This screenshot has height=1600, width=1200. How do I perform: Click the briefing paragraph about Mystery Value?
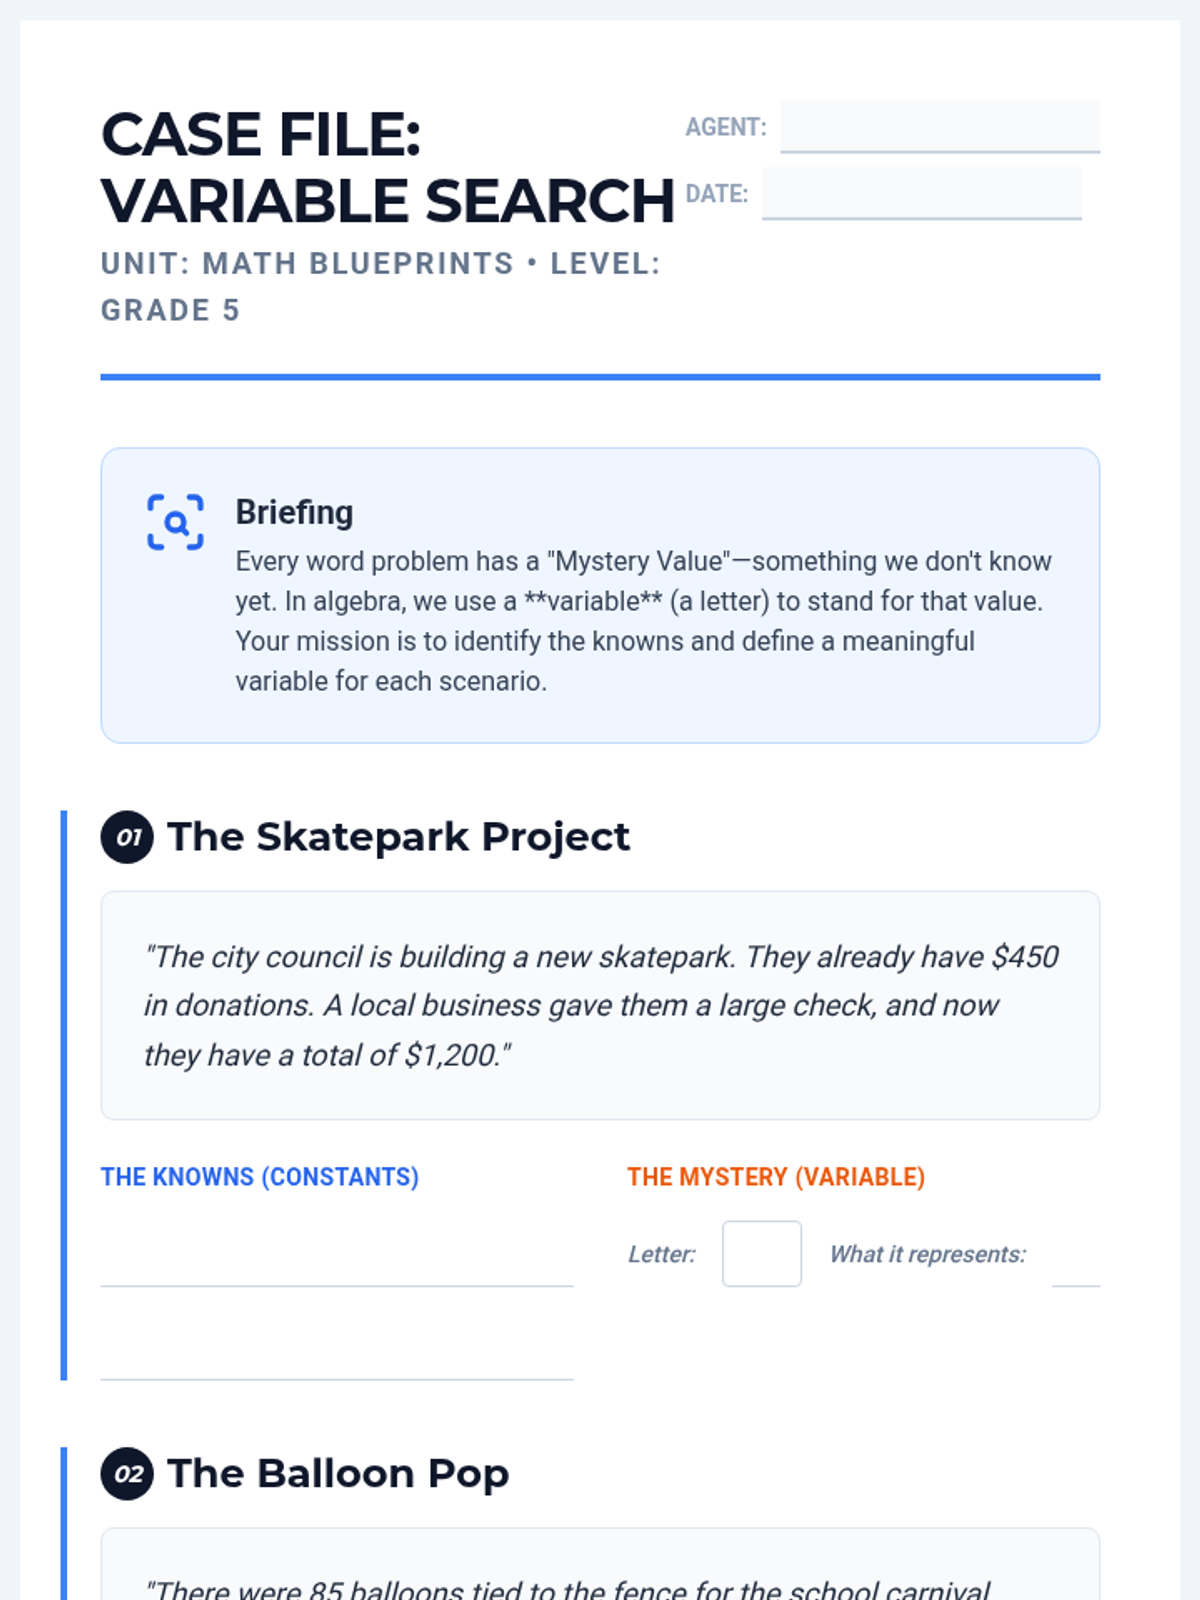pos(644,621)
